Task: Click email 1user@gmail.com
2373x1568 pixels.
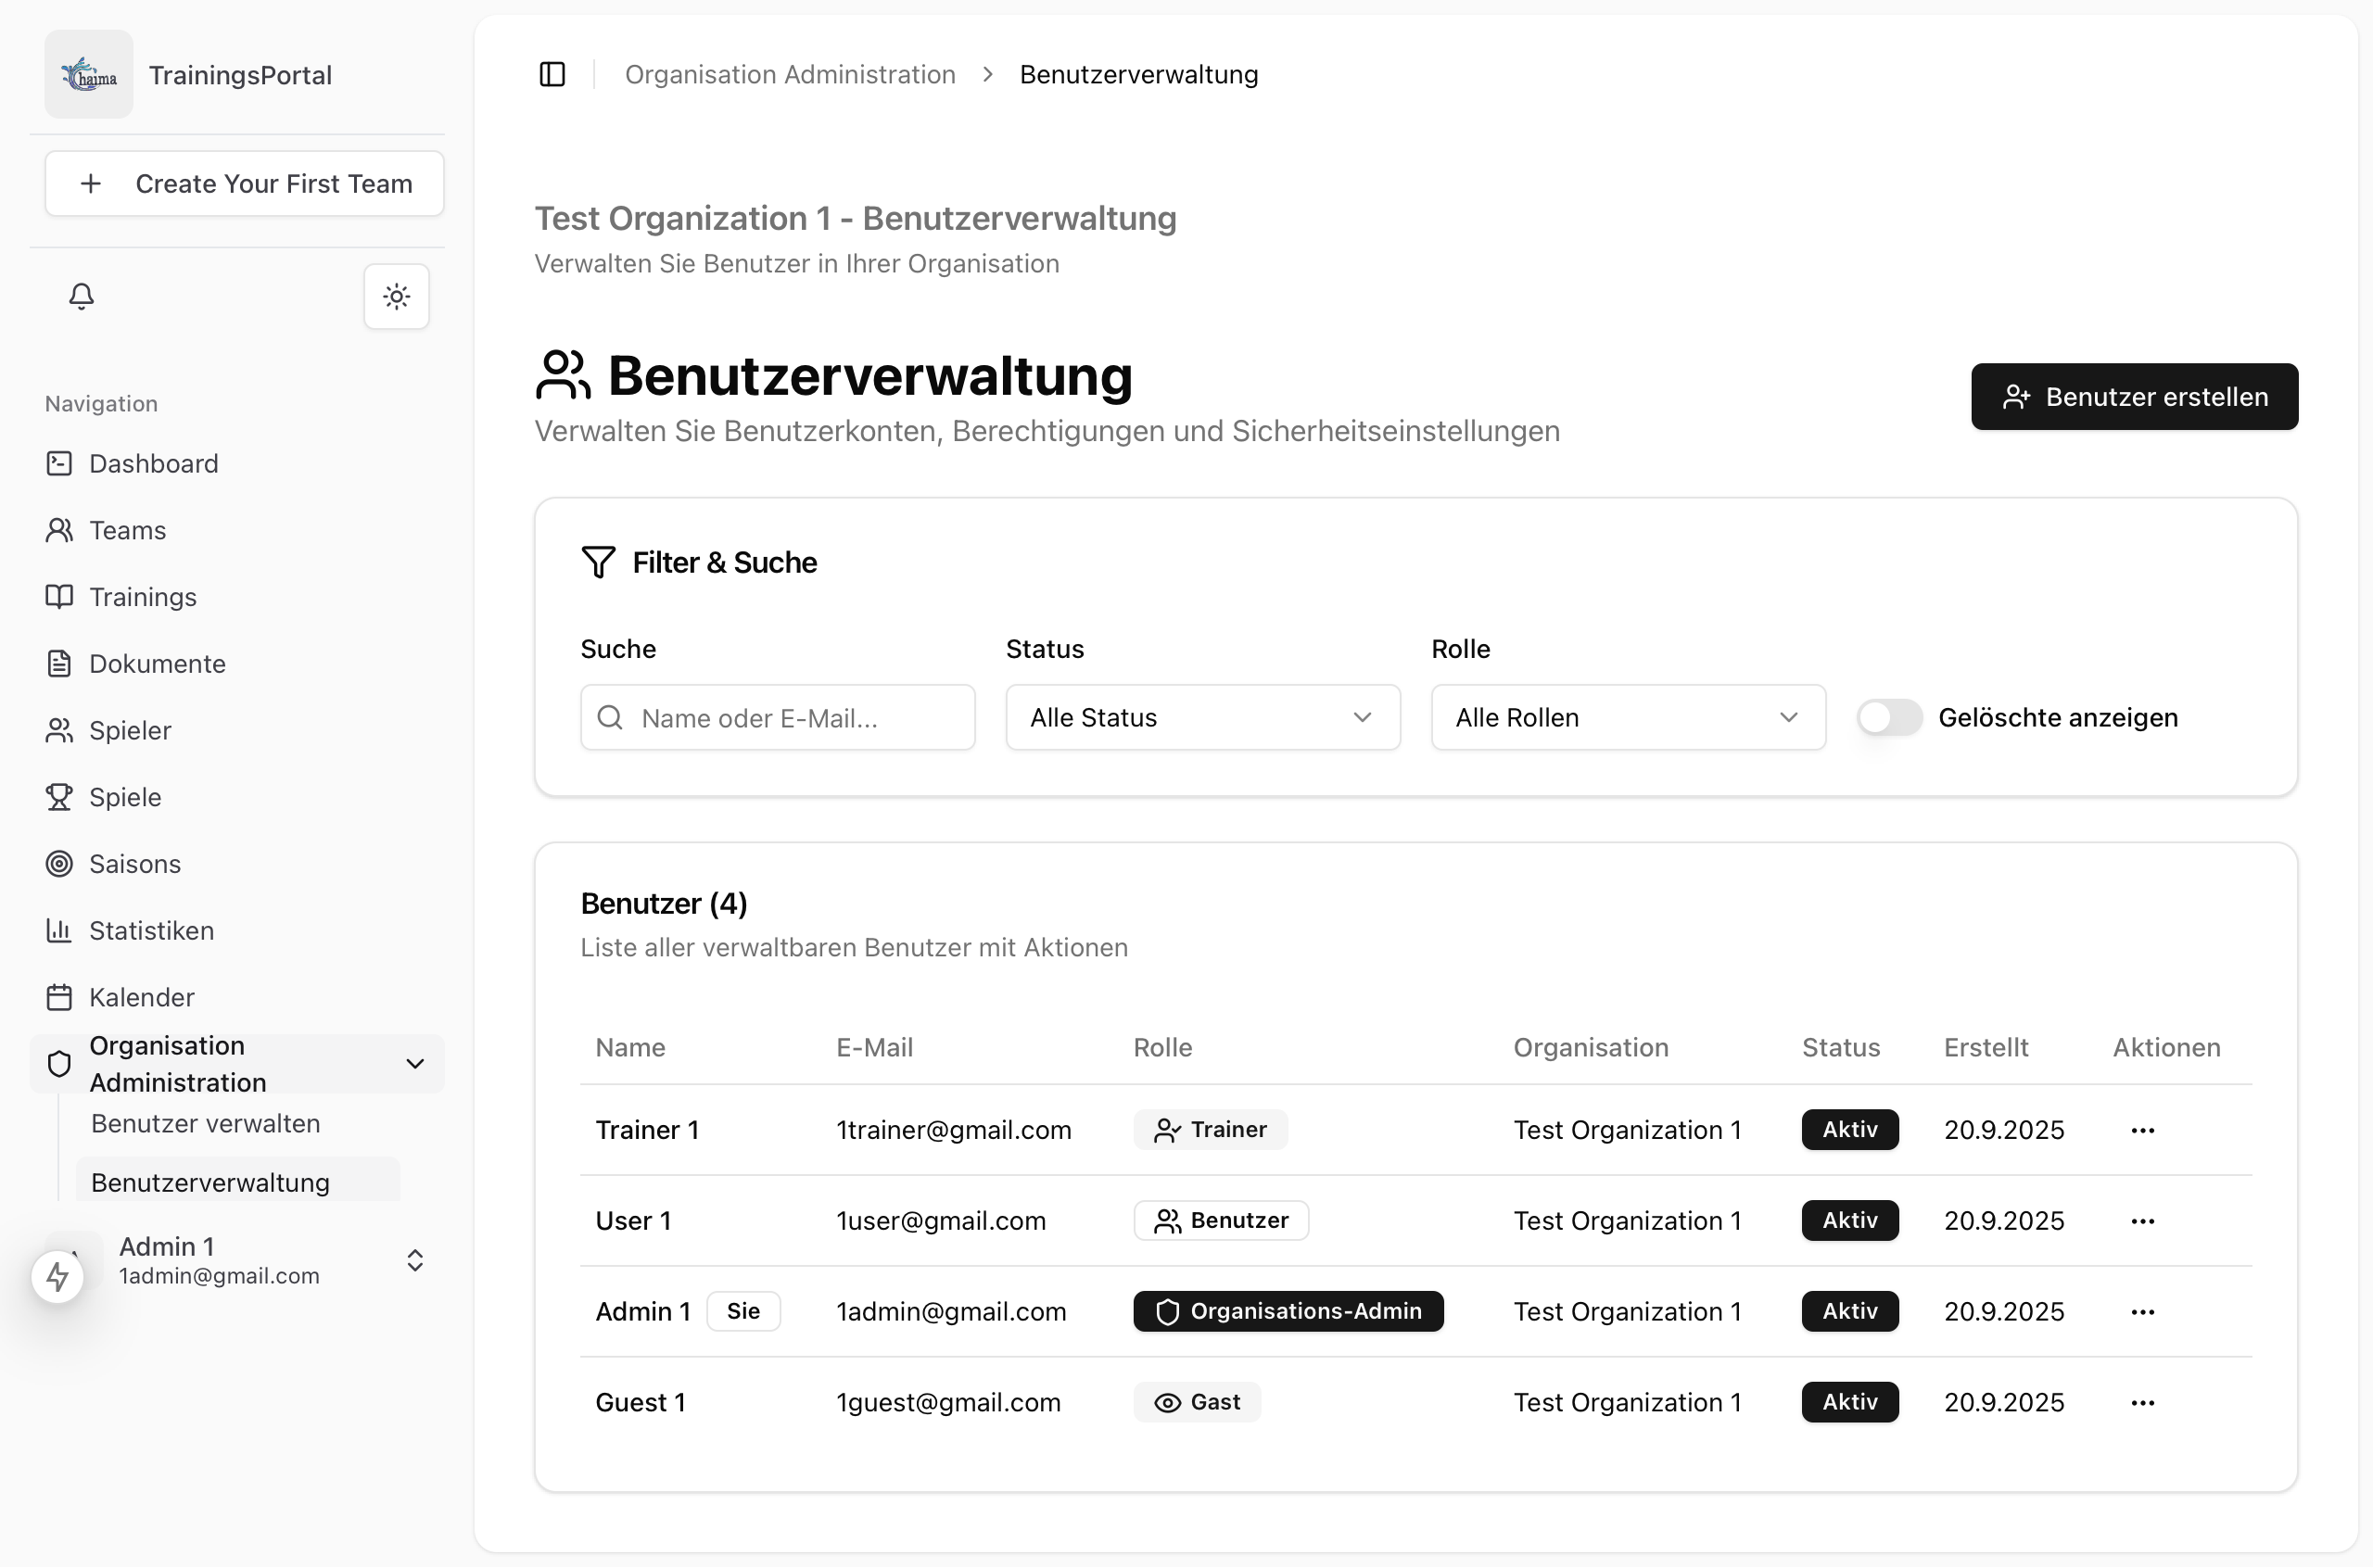Action: tap(940, 1221)
